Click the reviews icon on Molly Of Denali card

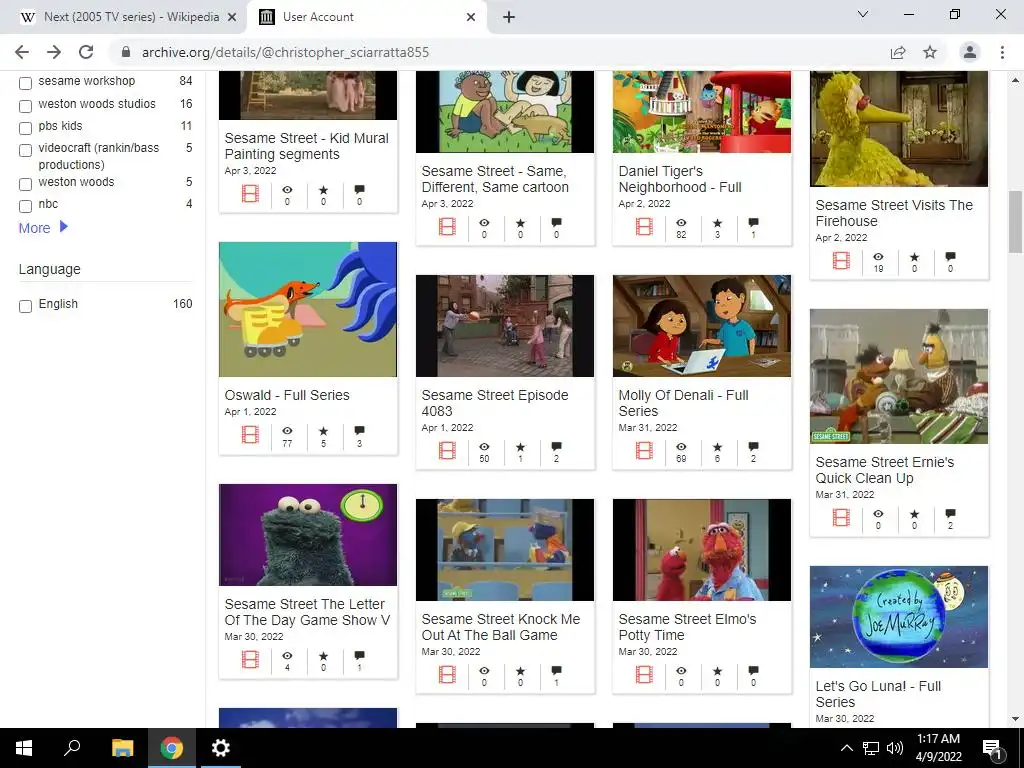pyautogui.click(x=753, y=447)
